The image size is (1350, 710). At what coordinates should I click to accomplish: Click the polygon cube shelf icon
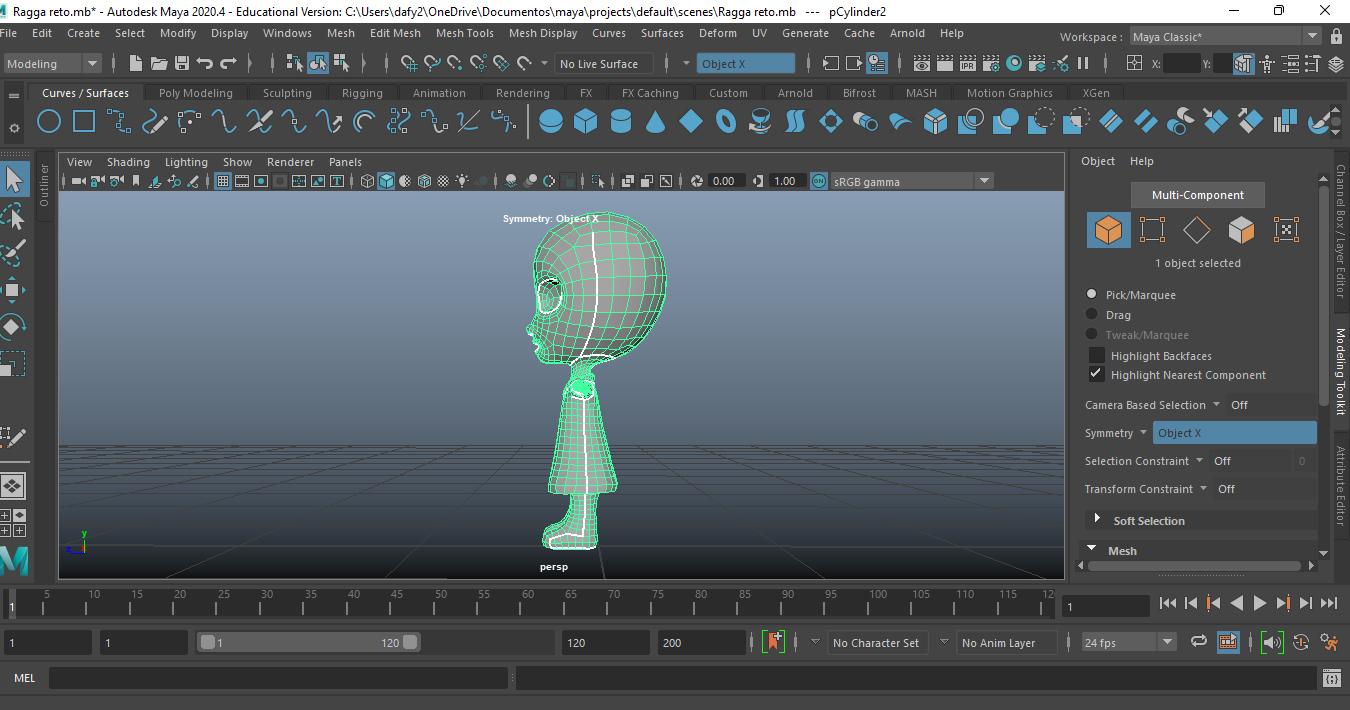586,122
